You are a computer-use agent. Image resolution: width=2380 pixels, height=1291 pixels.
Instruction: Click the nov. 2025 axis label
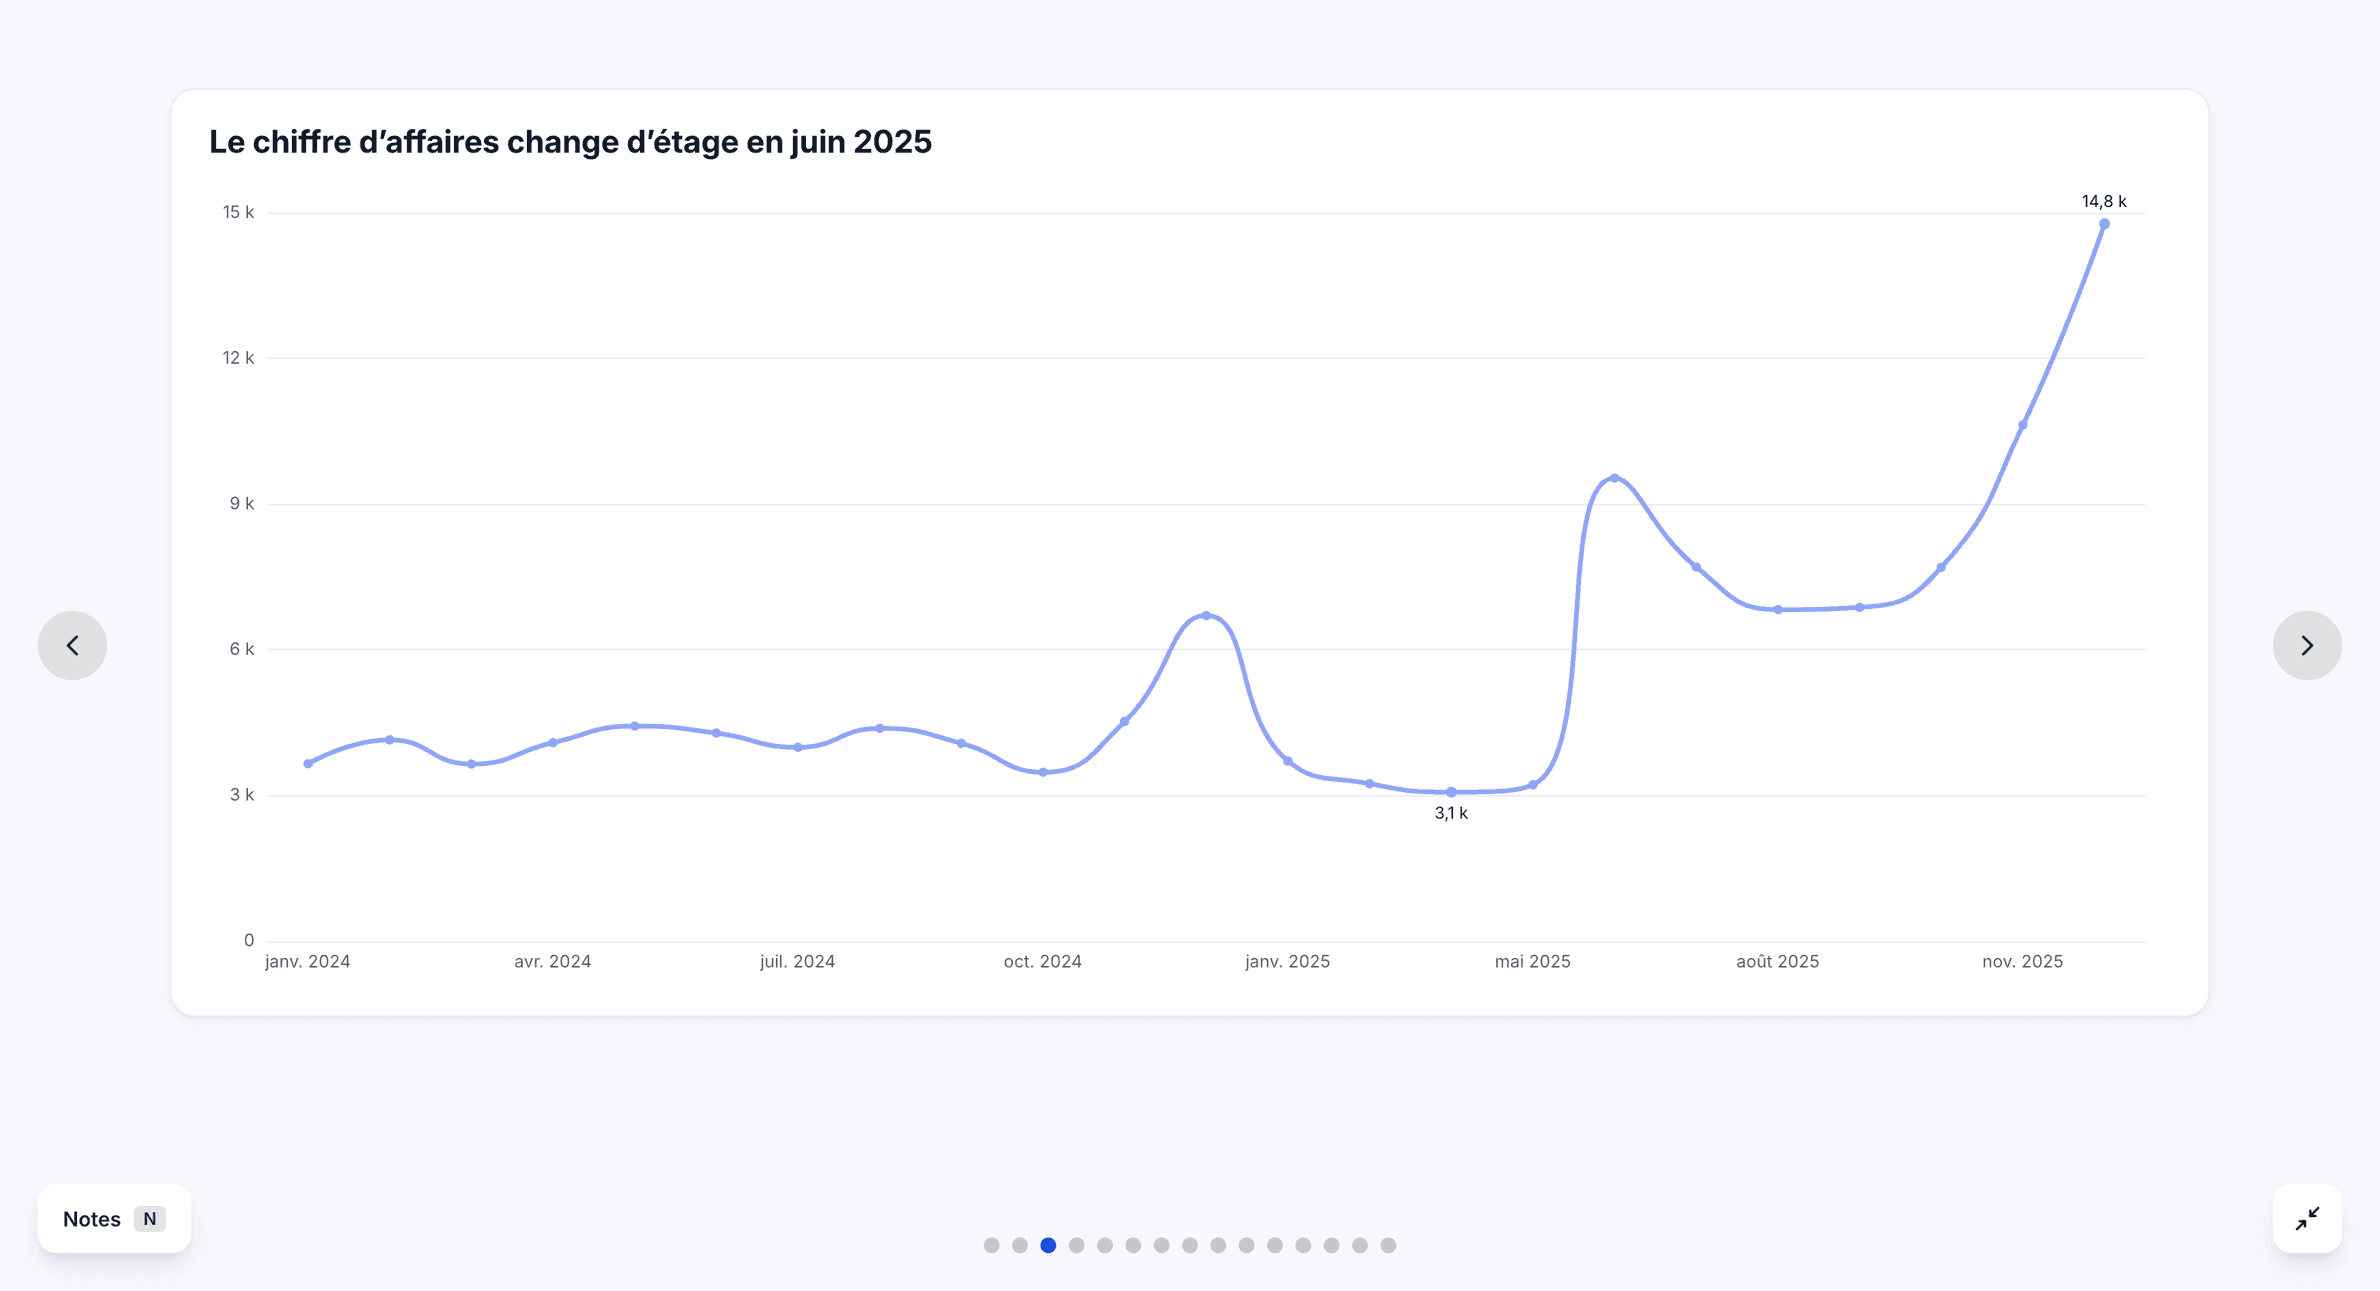pyautogui.click(x=2022, y=961)
